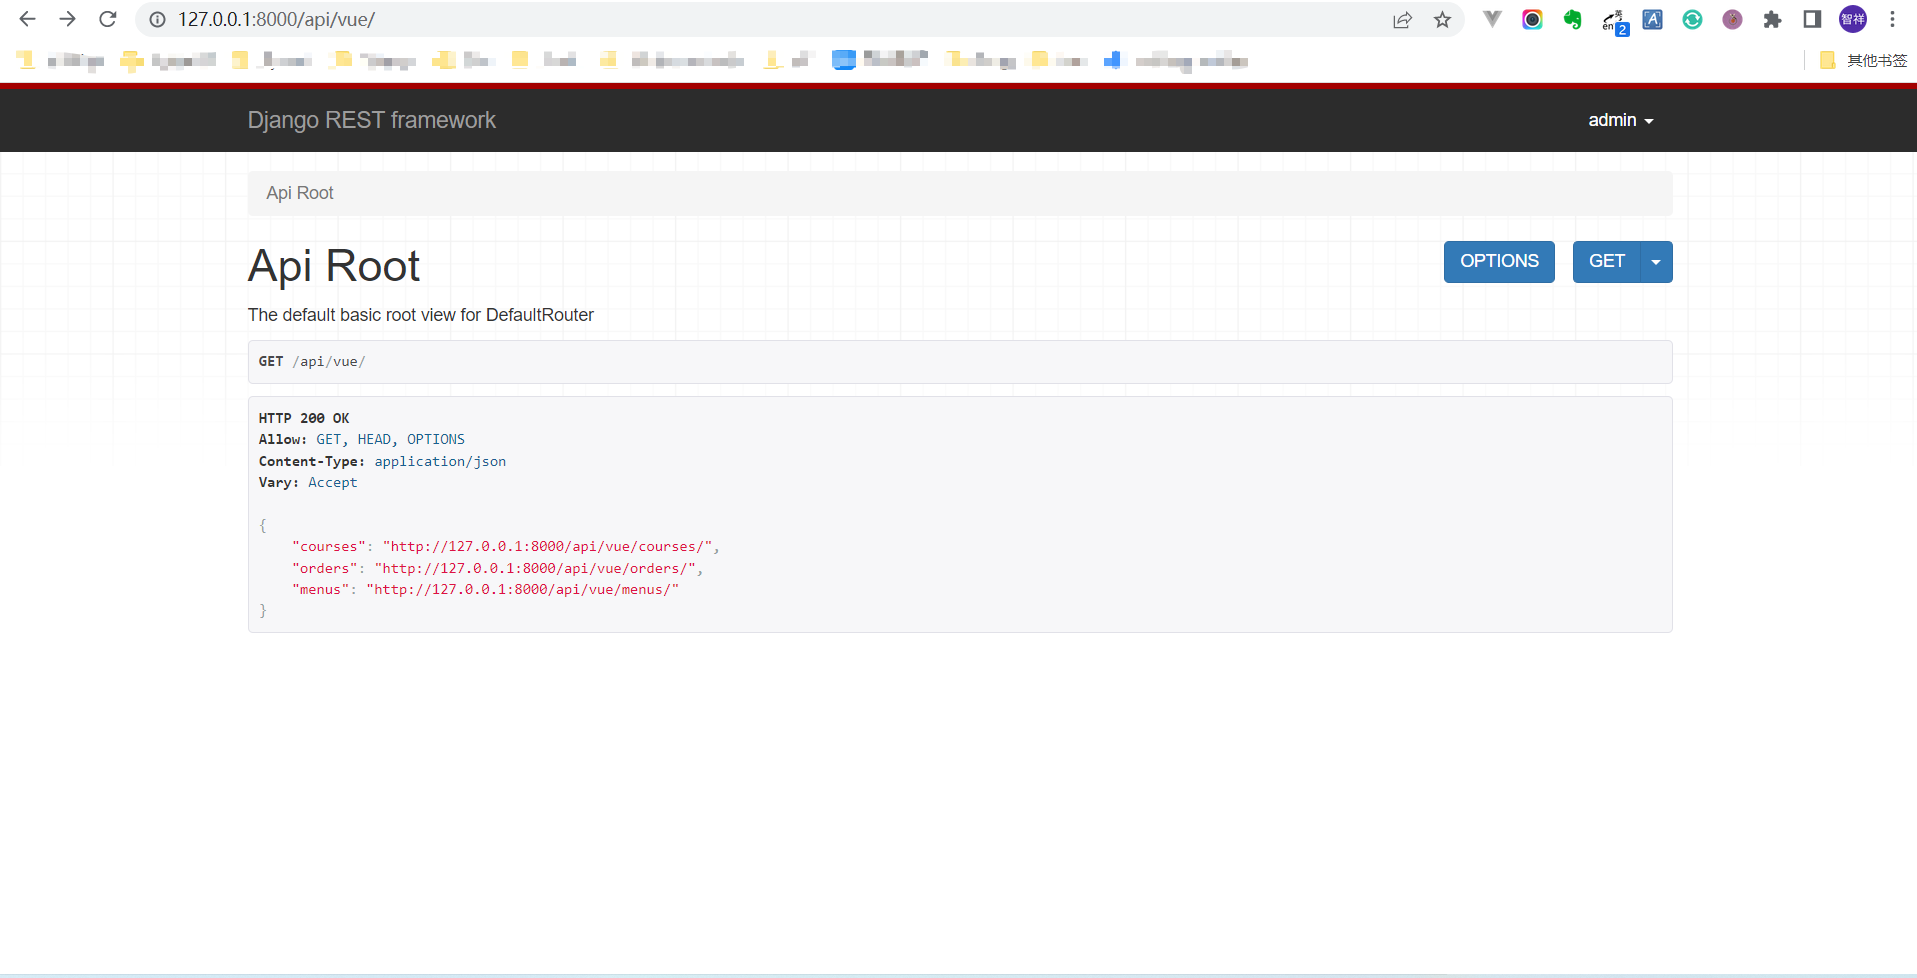Click the "application/json" content type value
The width and height of the screenshot is (1917, 978).
click(x=440, y=461)
